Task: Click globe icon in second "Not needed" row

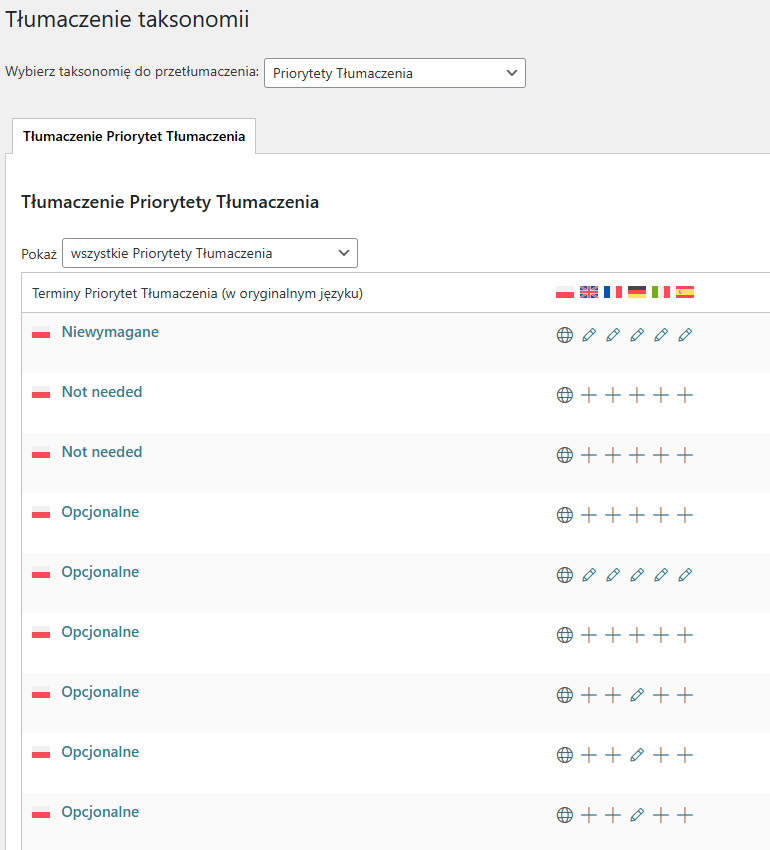Action: click(x=565, y=455)
